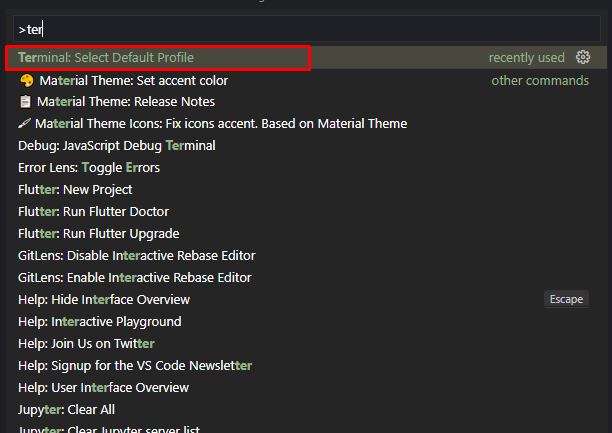This screenshot has width=612, height=433.
Task: Click the palette icon beside Set accent color
Action: tap(27, 80)
